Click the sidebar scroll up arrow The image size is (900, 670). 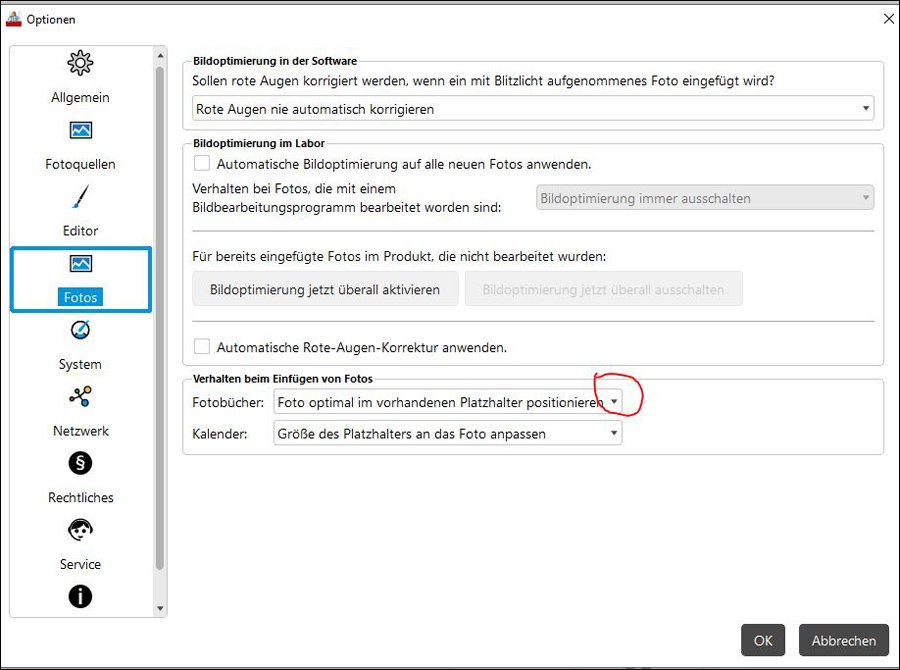[160, 56]
